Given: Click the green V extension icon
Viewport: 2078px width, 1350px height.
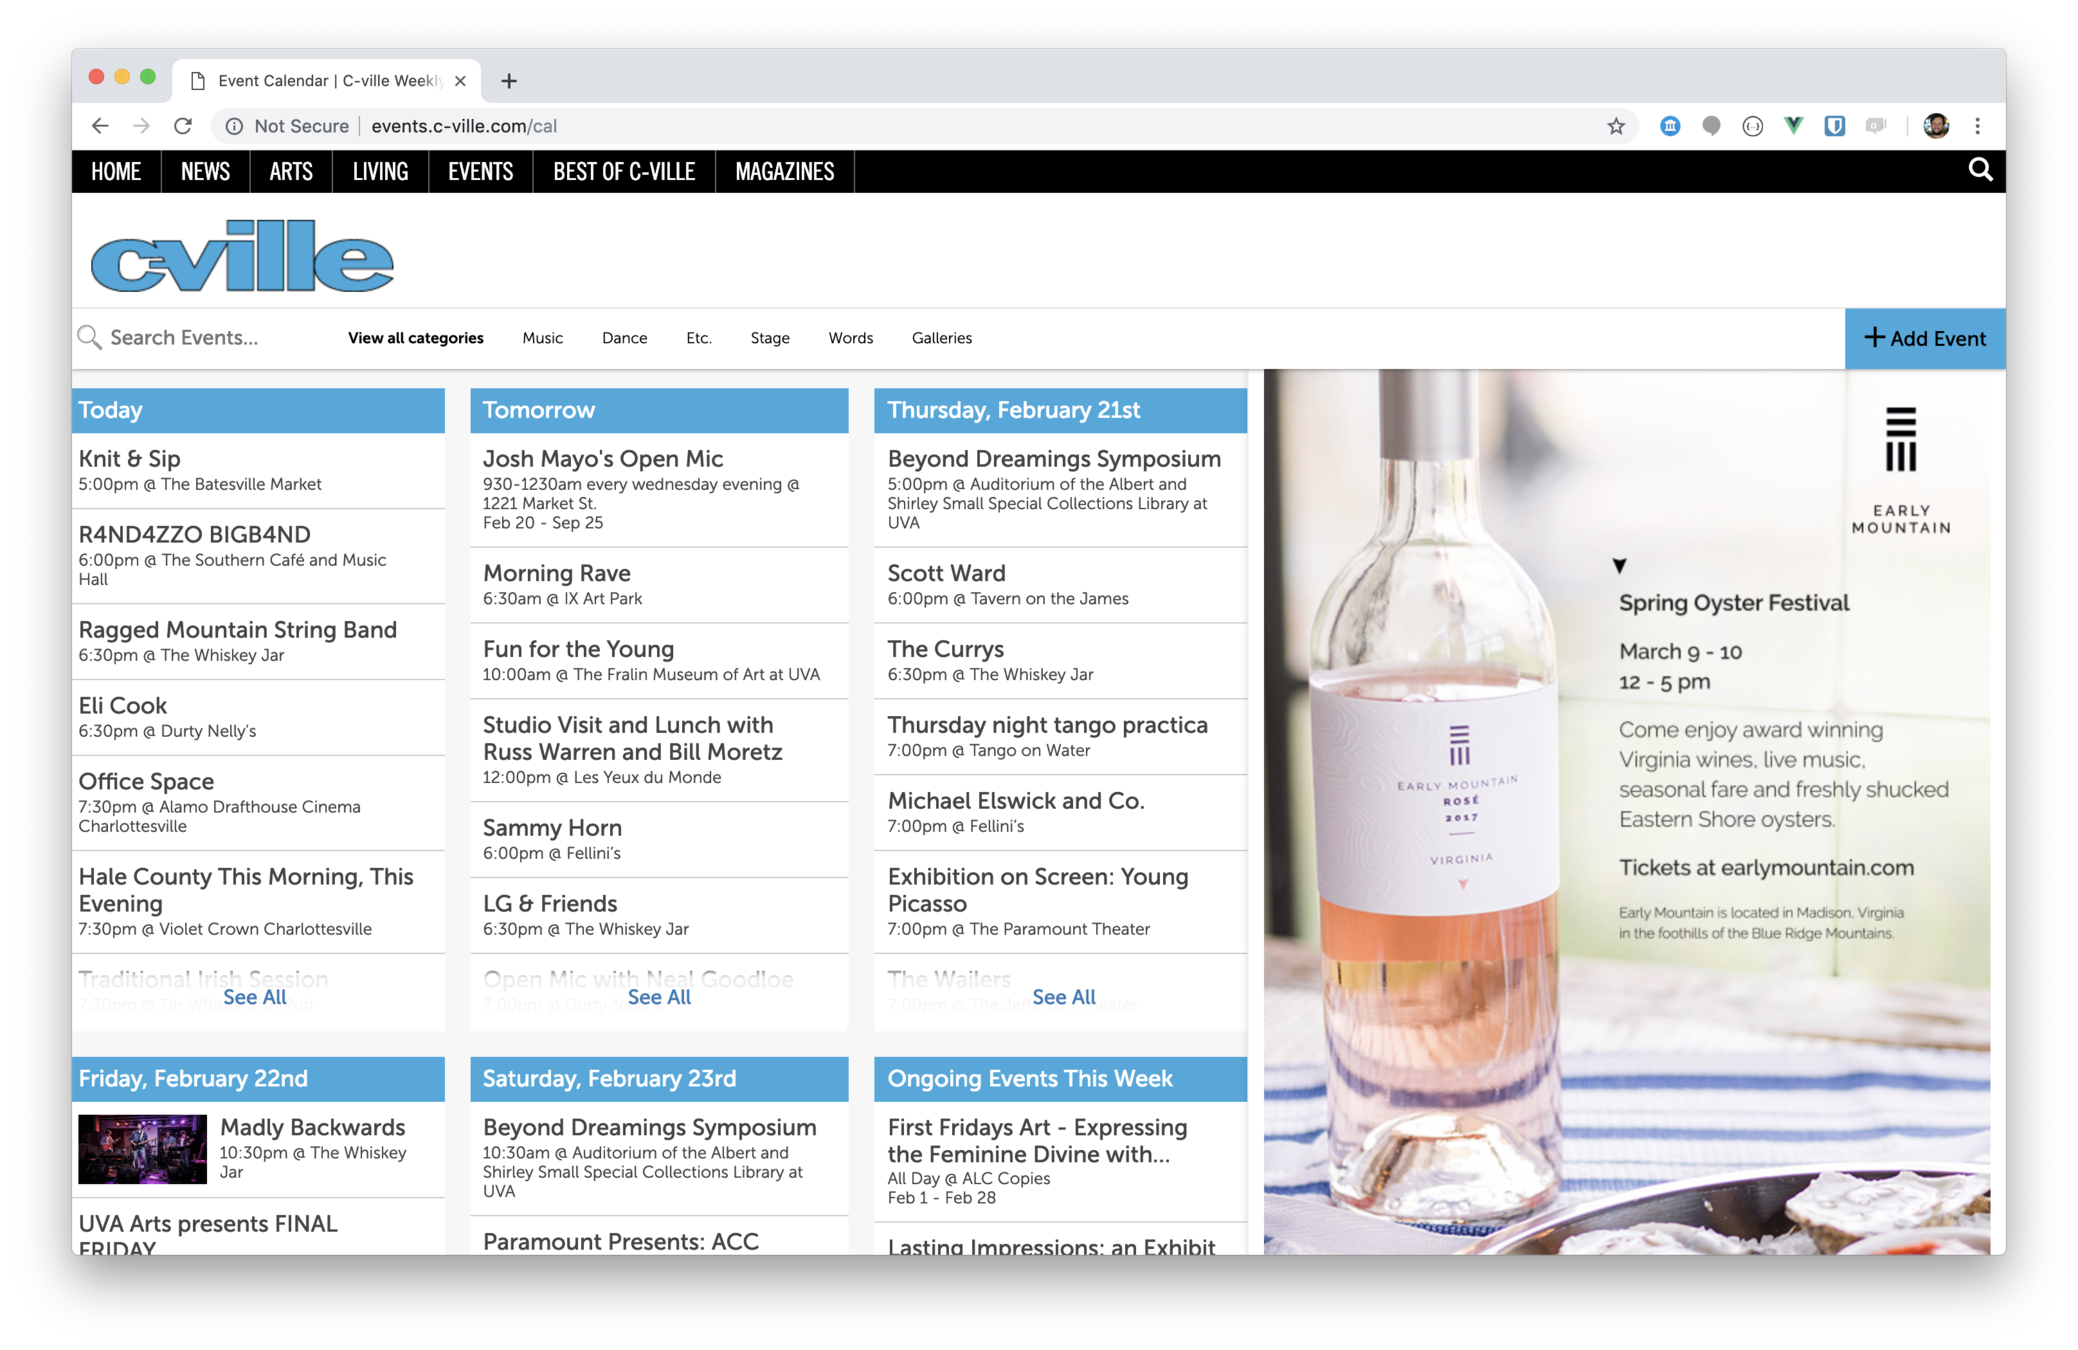Looking at the screenshot, I should (x=1793, y=126).
